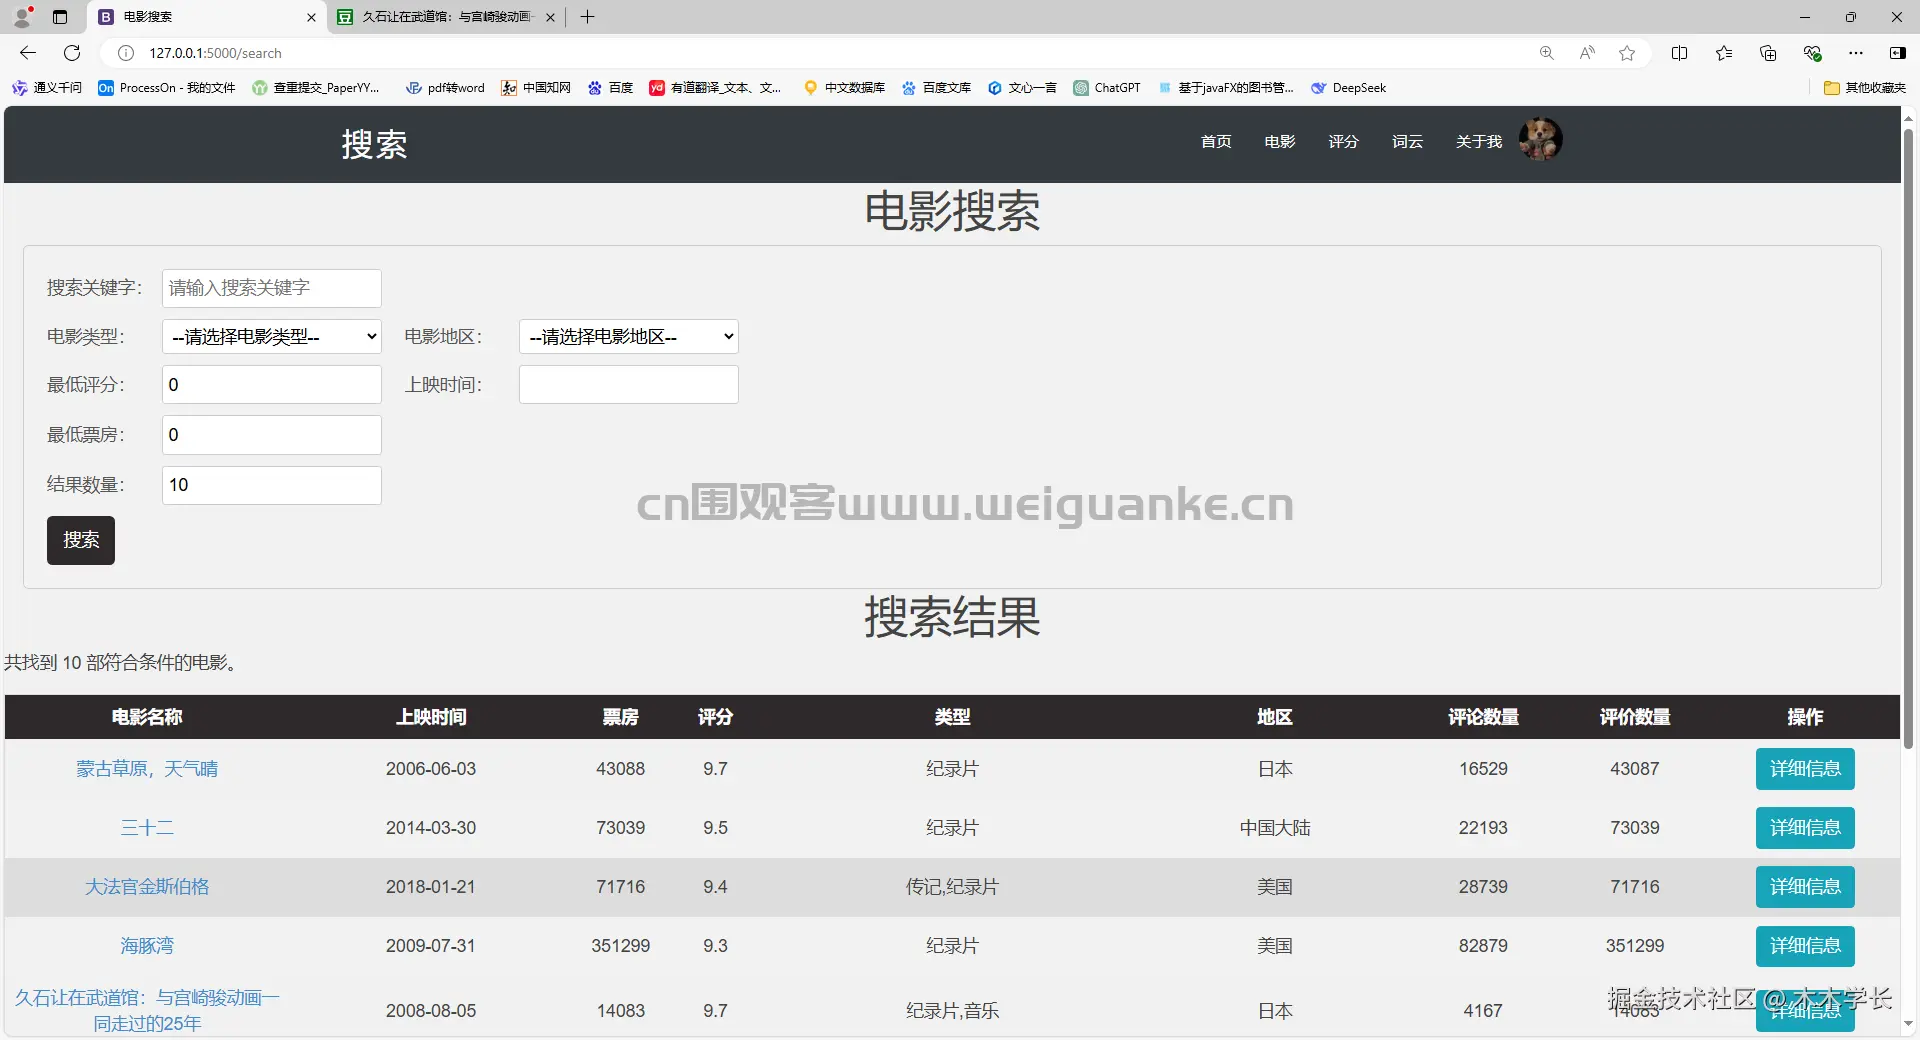
Task: Open the 中文数据库 bookmark
Action: [x=844, y=88]
